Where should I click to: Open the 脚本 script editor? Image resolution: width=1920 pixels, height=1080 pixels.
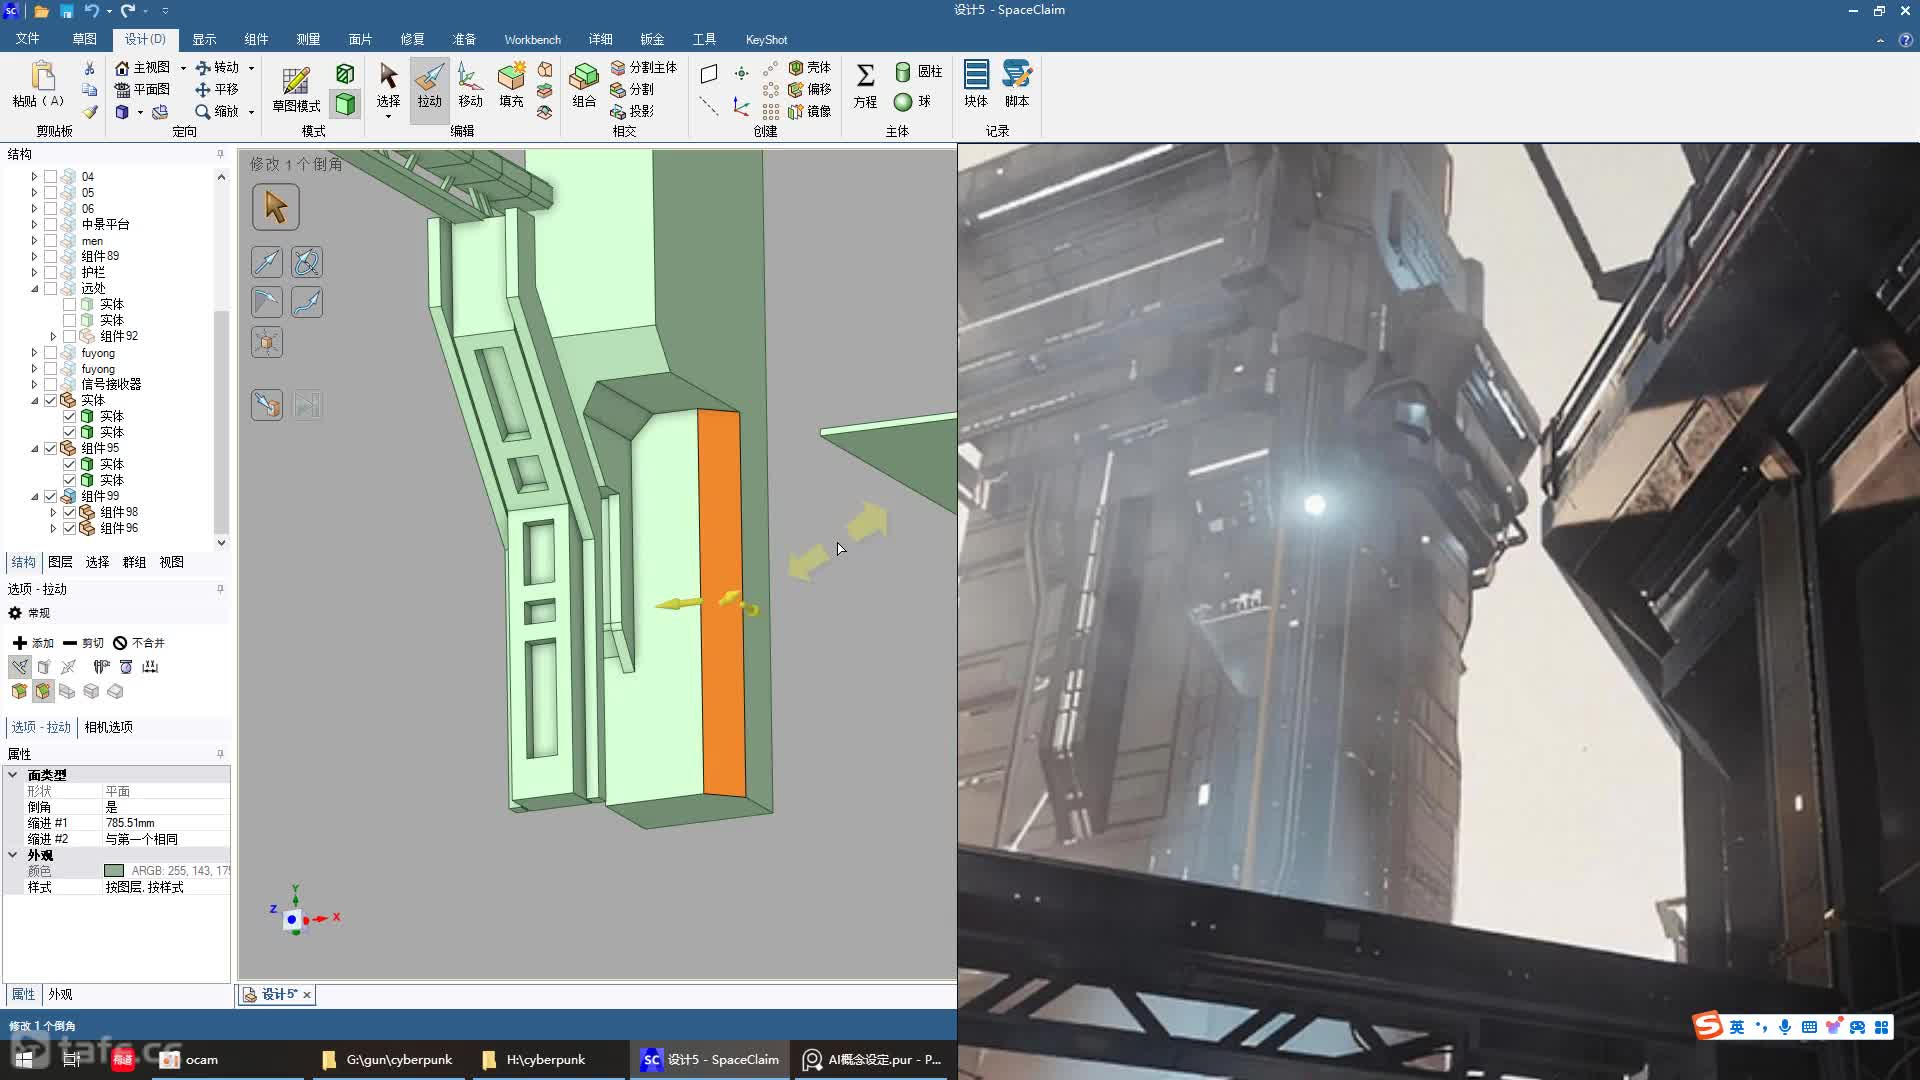point(1017,86)
